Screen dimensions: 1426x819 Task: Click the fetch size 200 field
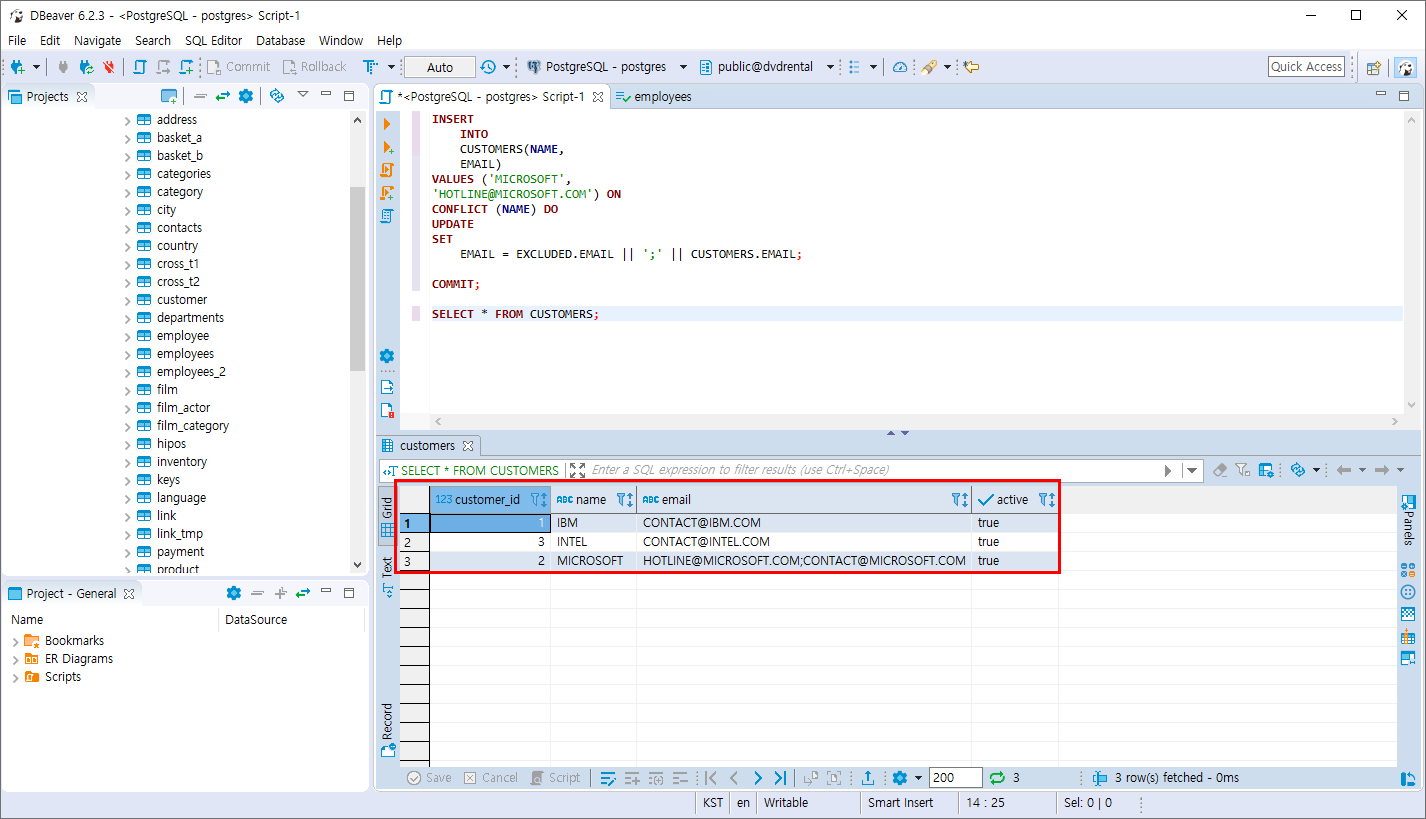(x=955, y=778)
